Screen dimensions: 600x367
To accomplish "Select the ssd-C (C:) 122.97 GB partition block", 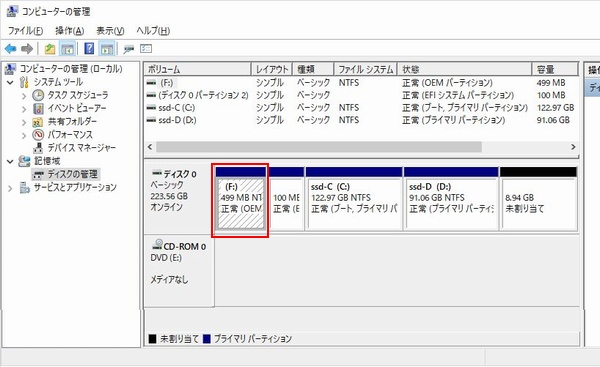I will point(354,199).
